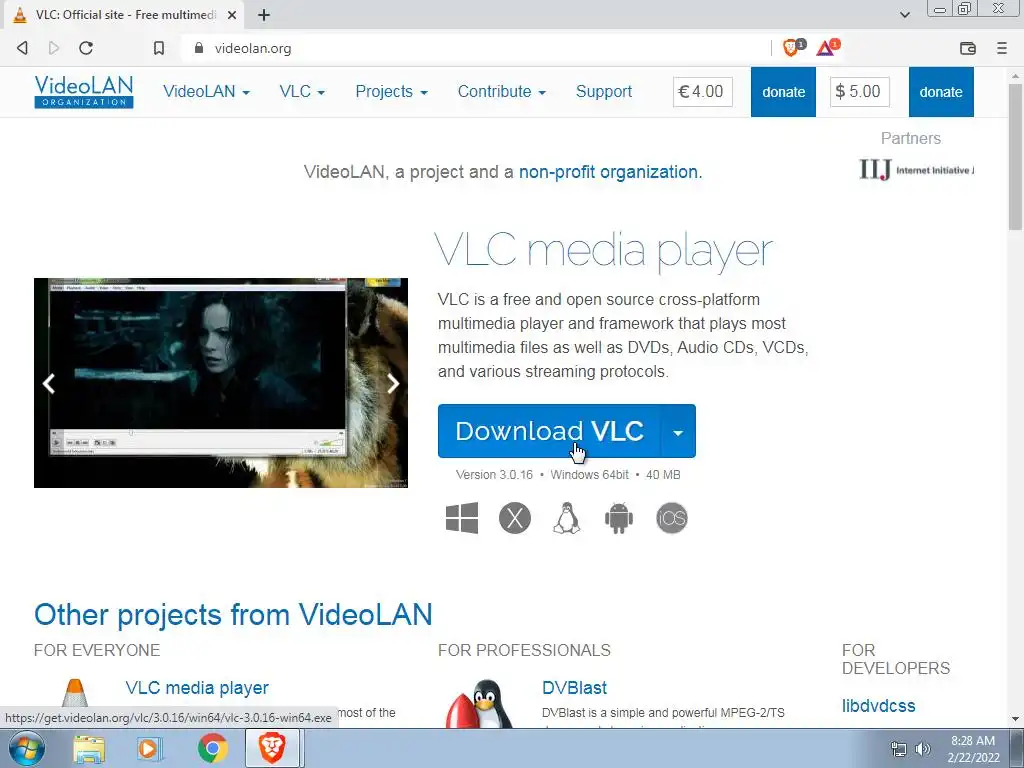Open tab search chevron in title bar

pyautogui.click(x=904, y=14)
